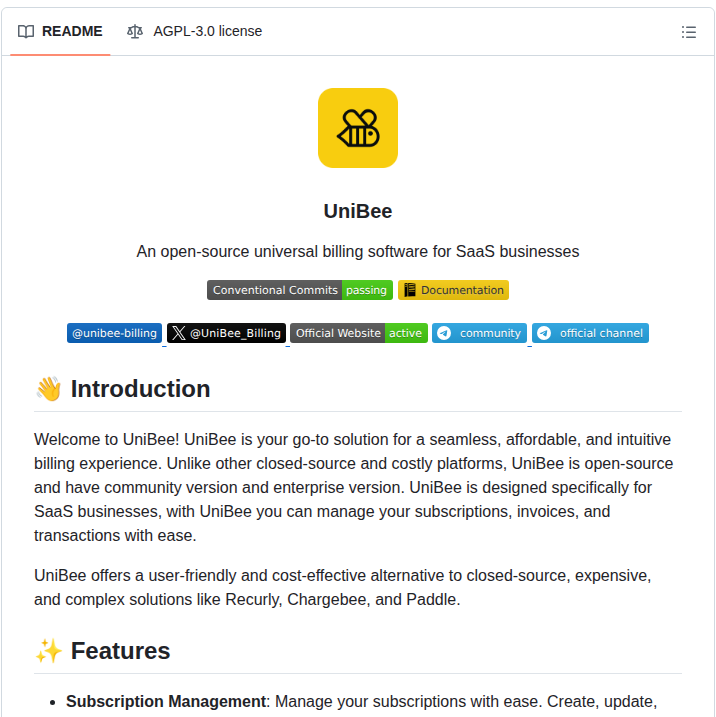The image size is (716, 717).
Task: Click the UniBee heading text
Action: (358, 211)
